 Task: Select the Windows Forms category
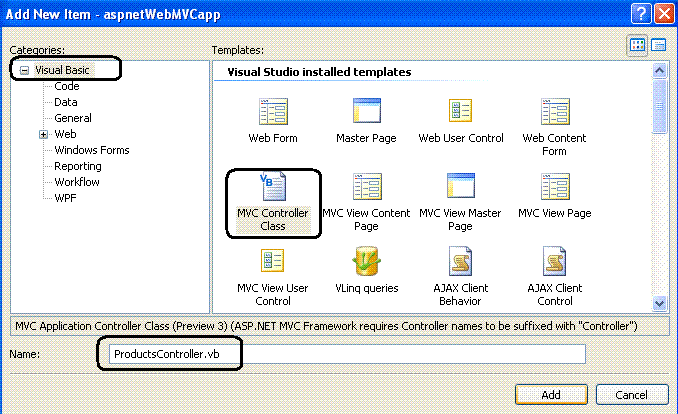(x=92, y=150)
